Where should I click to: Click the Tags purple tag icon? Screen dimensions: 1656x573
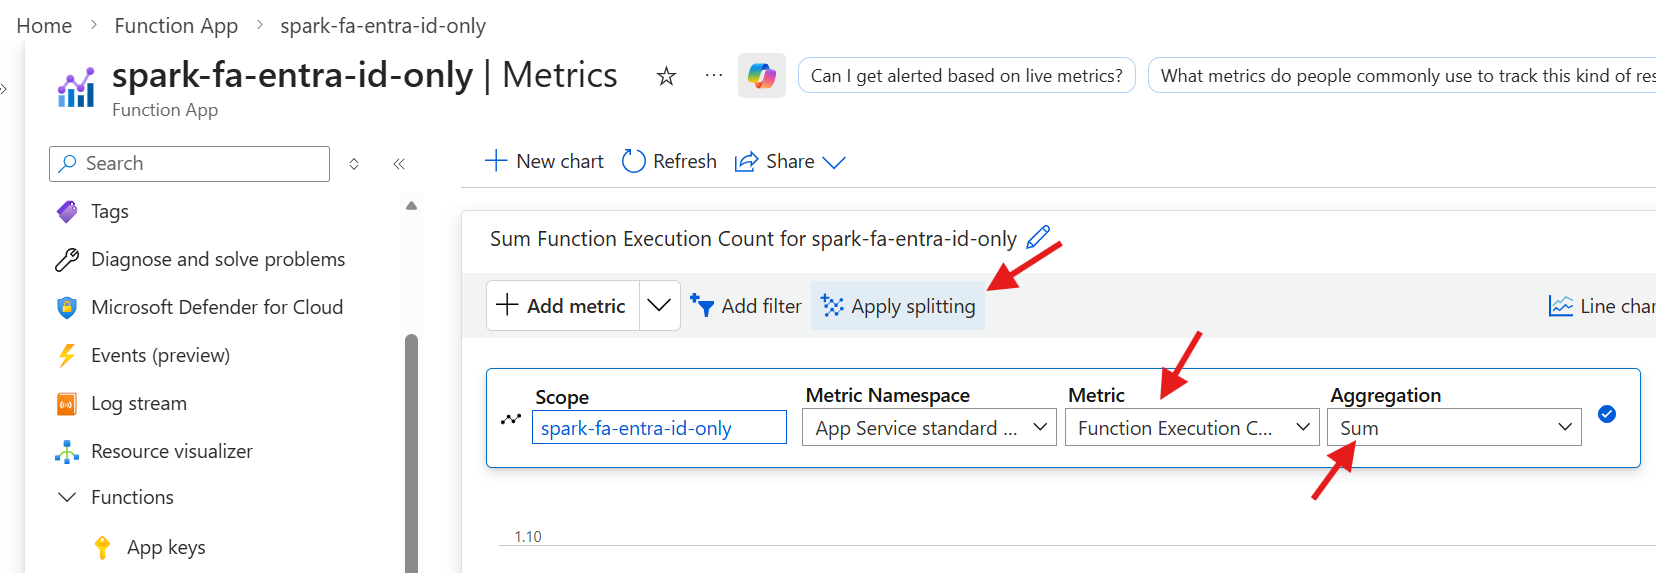pyautogui.click(x=67, y=211)
